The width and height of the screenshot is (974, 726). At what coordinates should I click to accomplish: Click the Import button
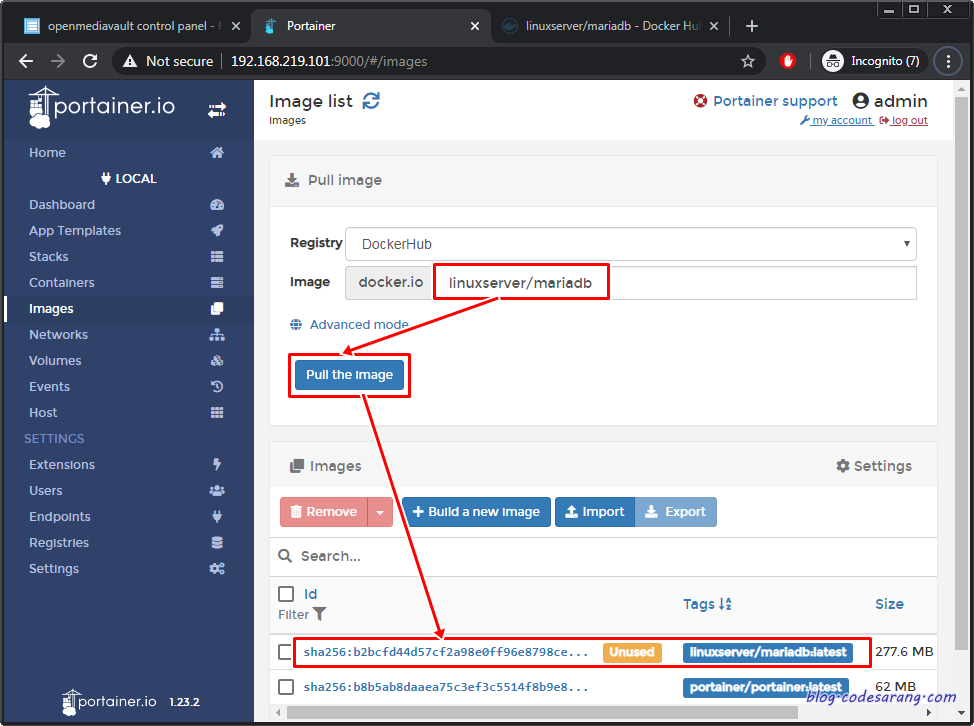click(594, 512)
